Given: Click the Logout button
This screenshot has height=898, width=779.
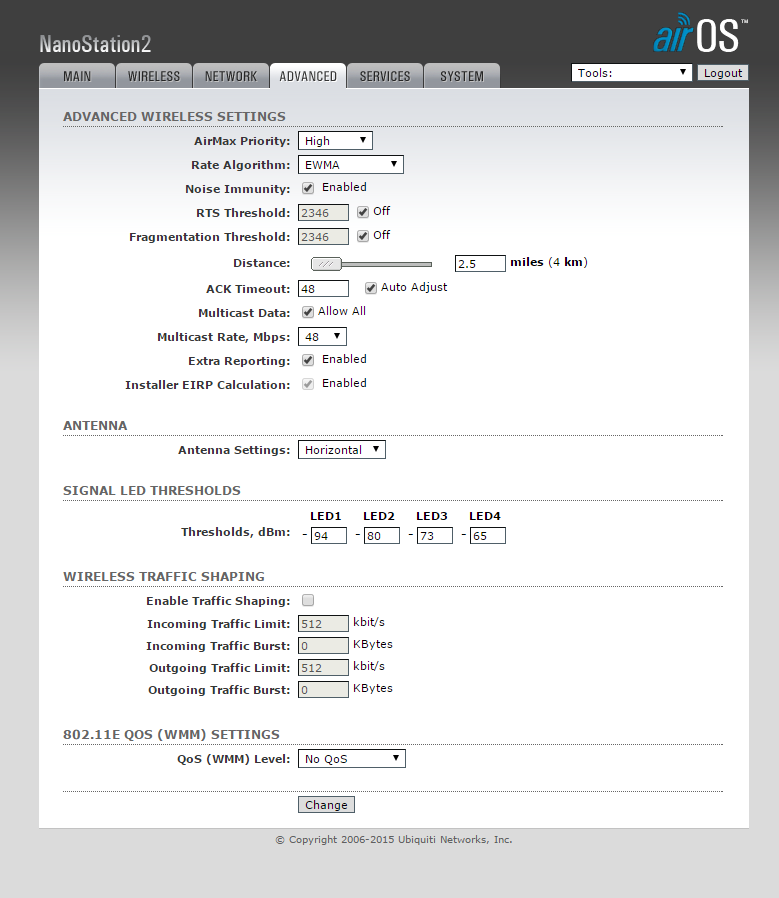Looking at the screenshot, I should (x=722, y=73).
